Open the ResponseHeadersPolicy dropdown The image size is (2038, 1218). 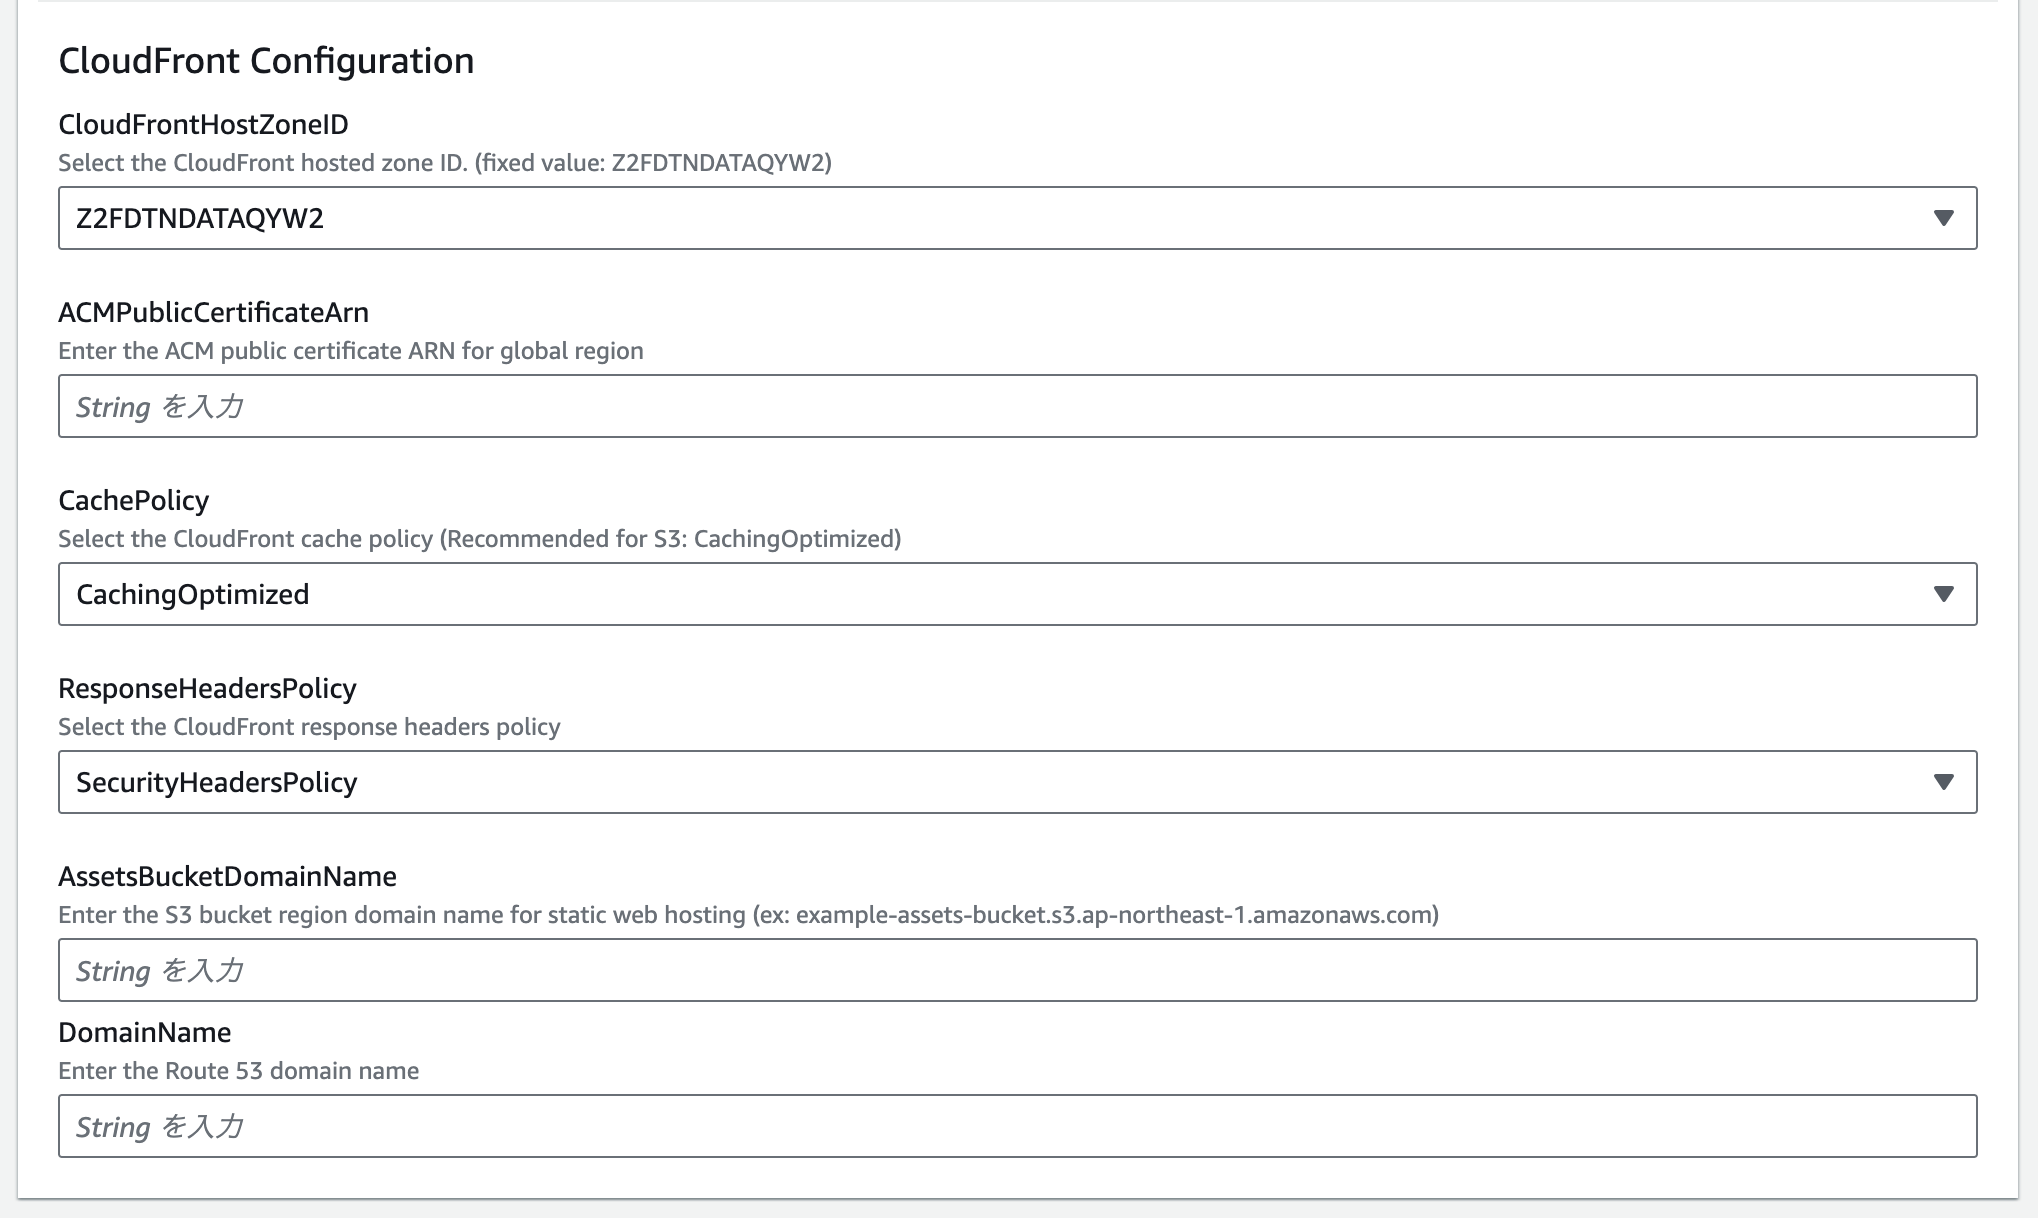[1000, 782]
